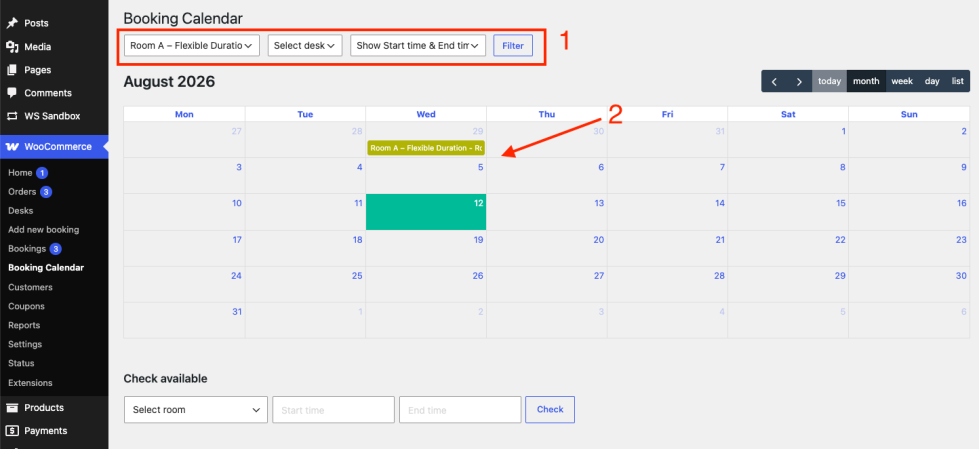Image resolution: width=979 pixels, height=449 pixels.
Task: Open Posts via the pushpin icon
Action: click(12, 23)
